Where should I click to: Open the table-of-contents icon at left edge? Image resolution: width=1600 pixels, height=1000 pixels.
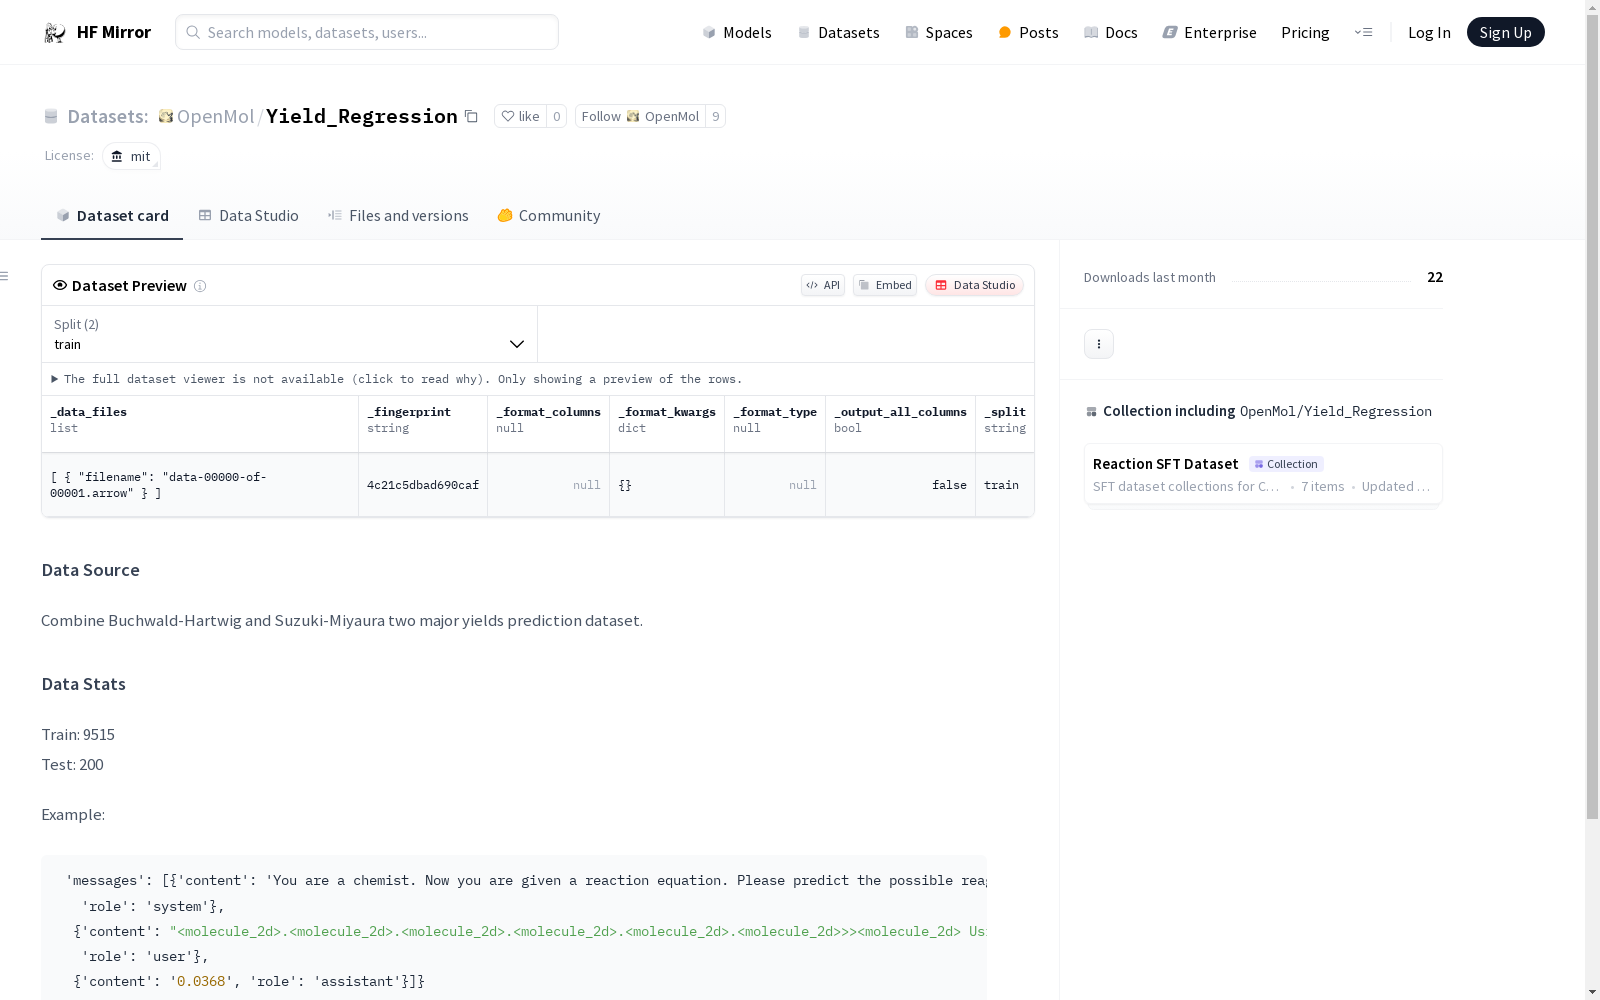pos(4,276)
